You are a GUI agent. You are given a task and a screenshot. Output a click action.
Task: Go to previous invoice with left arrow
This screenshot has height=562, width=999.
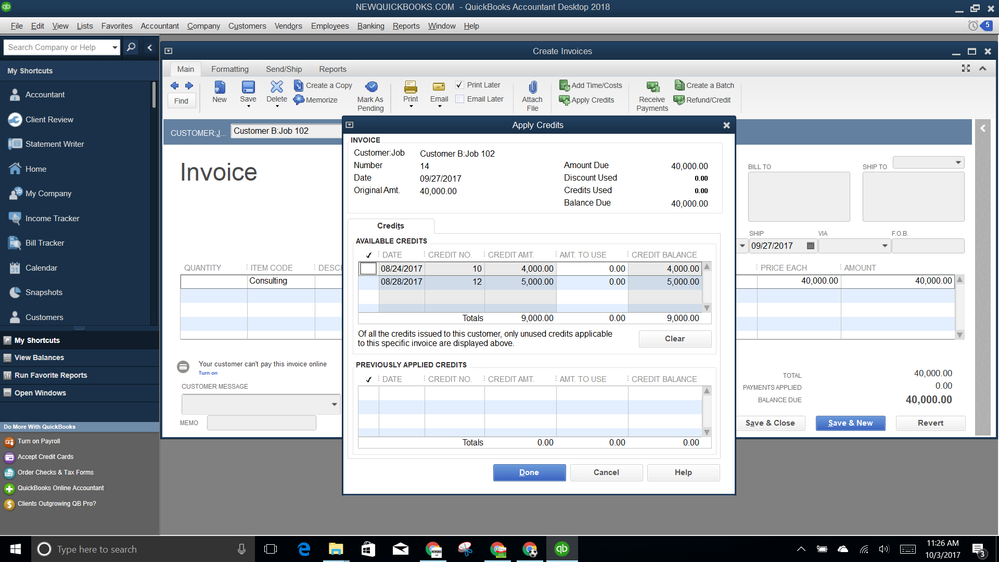[x=175, y=85]
